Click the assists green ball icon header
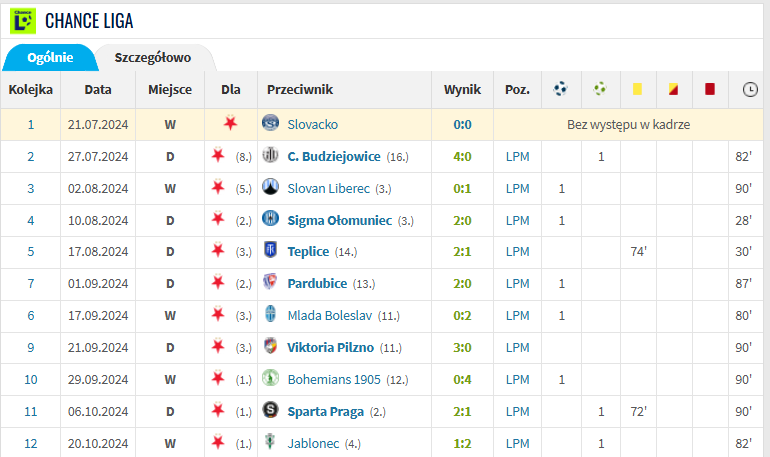Image resolution: width=770 pixels, height=457 pixels. 600,89
